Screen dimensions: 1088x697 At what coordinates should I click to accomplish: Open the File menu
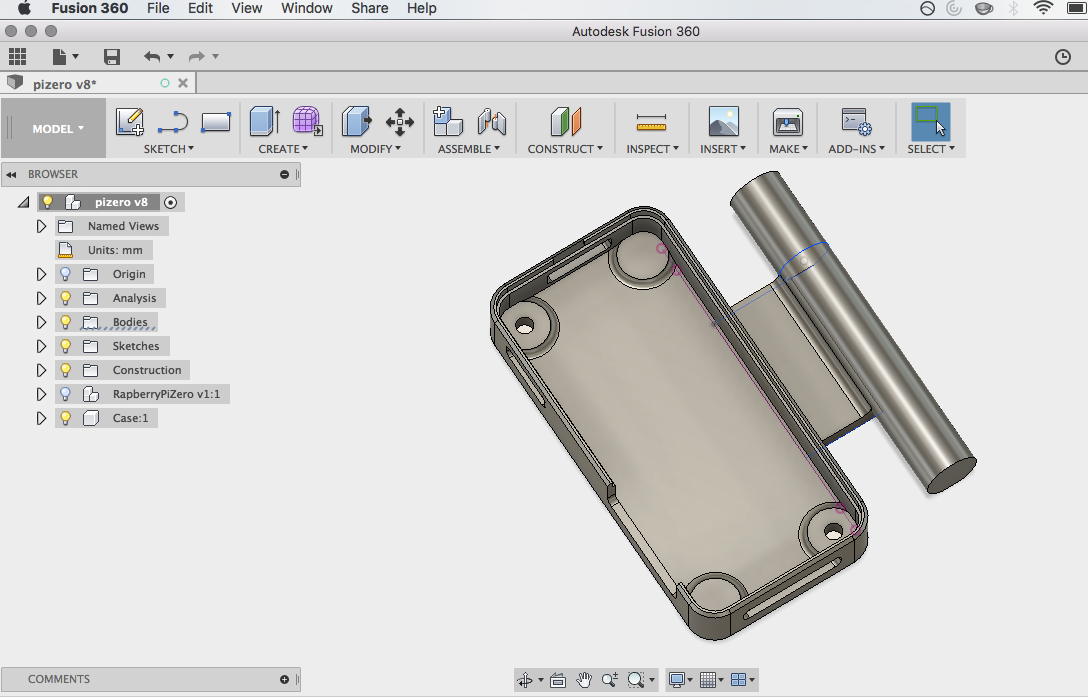click(x=158, y=8)
